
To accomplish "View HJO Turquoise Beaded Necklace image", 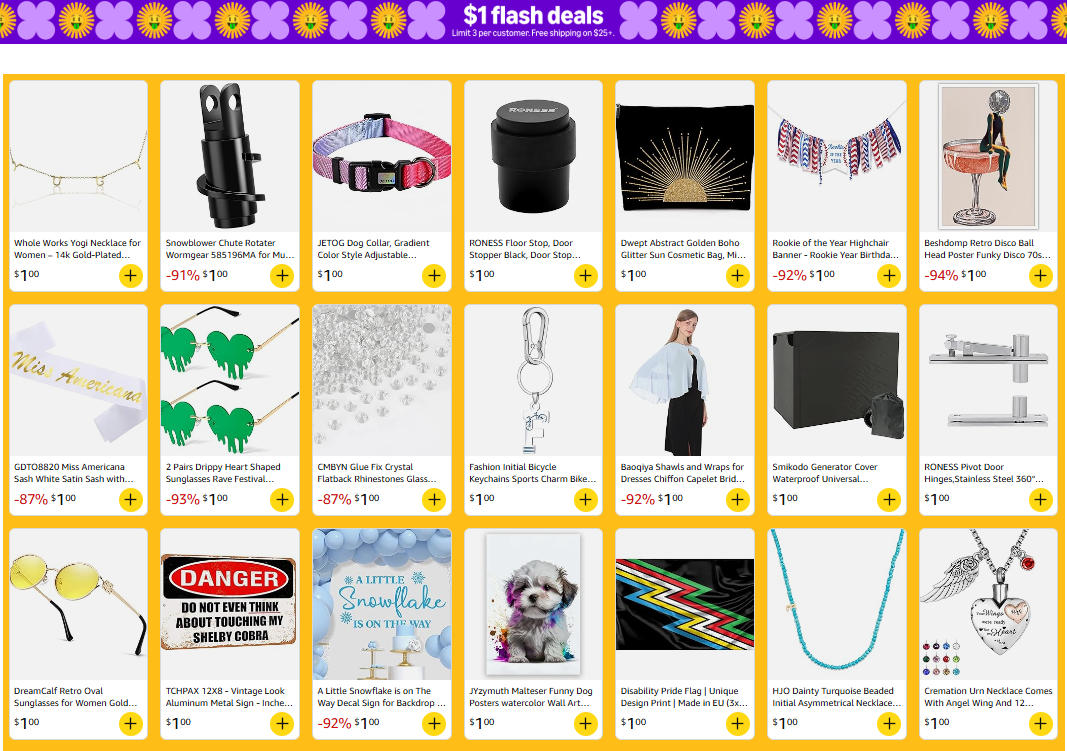I will 836,605.
